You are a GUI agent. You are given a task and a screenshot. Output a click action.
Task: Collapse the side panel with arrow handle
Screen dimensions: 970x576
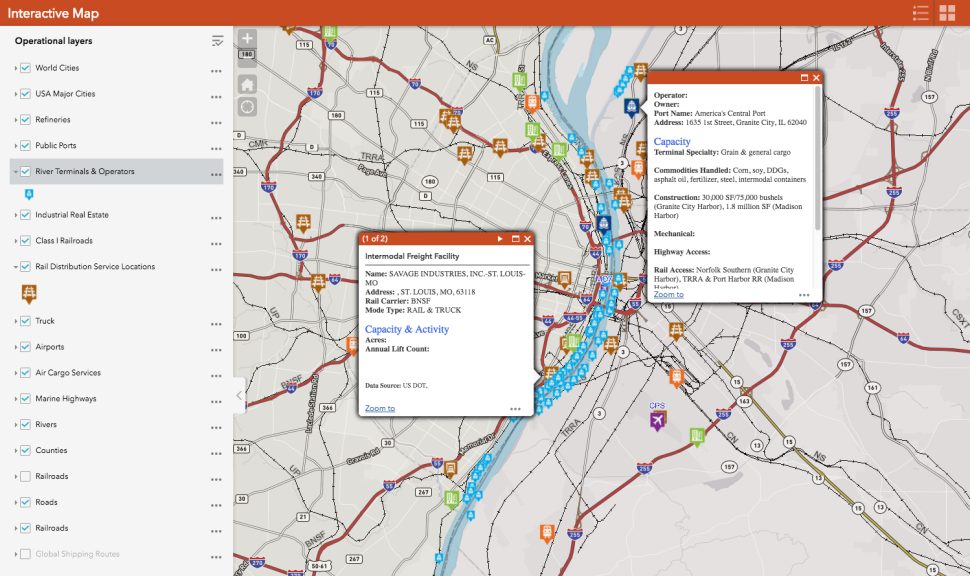238,395
